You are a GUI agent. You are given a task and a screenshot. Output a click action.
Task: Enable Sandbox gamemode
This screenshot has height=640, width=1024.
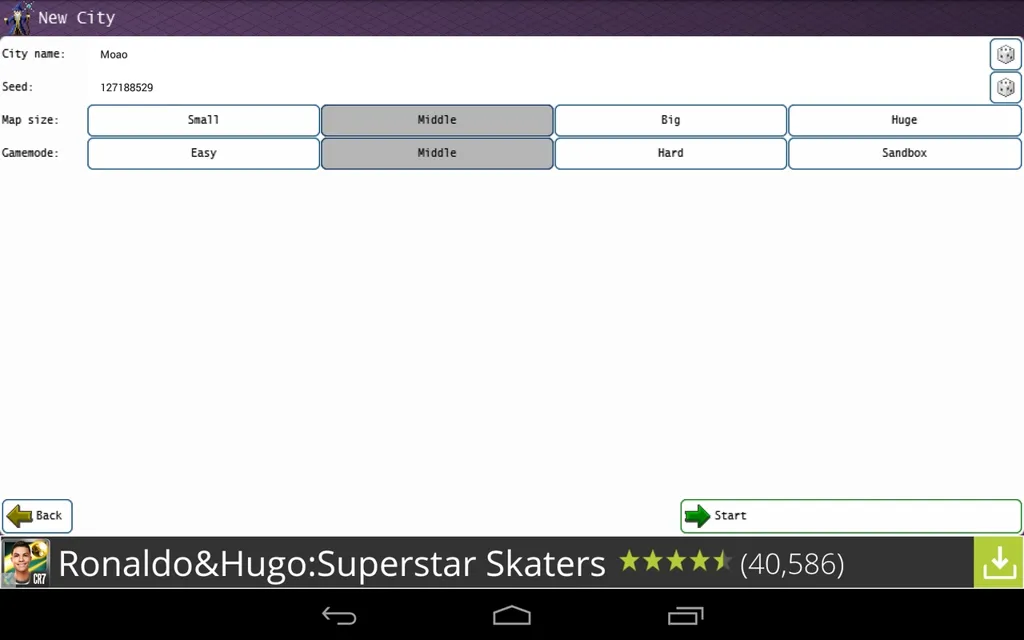(x=904, y=153)
